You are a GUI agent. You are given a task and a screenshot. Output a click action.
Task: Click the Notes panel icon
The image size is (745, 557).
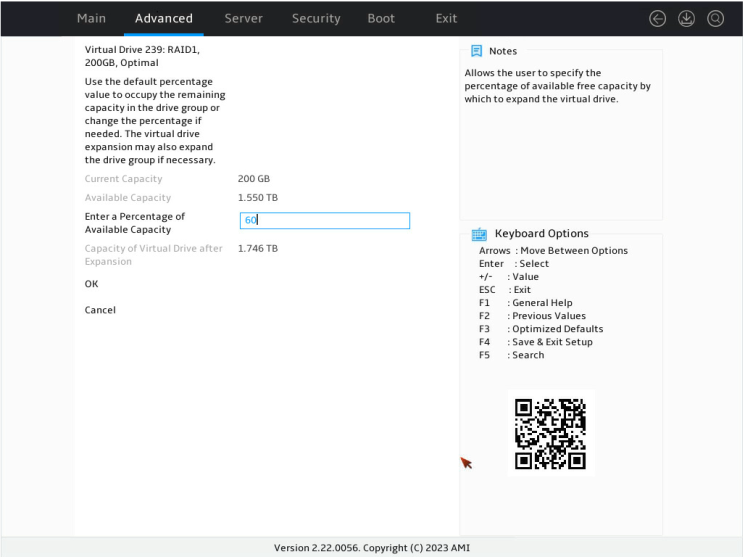476,51
